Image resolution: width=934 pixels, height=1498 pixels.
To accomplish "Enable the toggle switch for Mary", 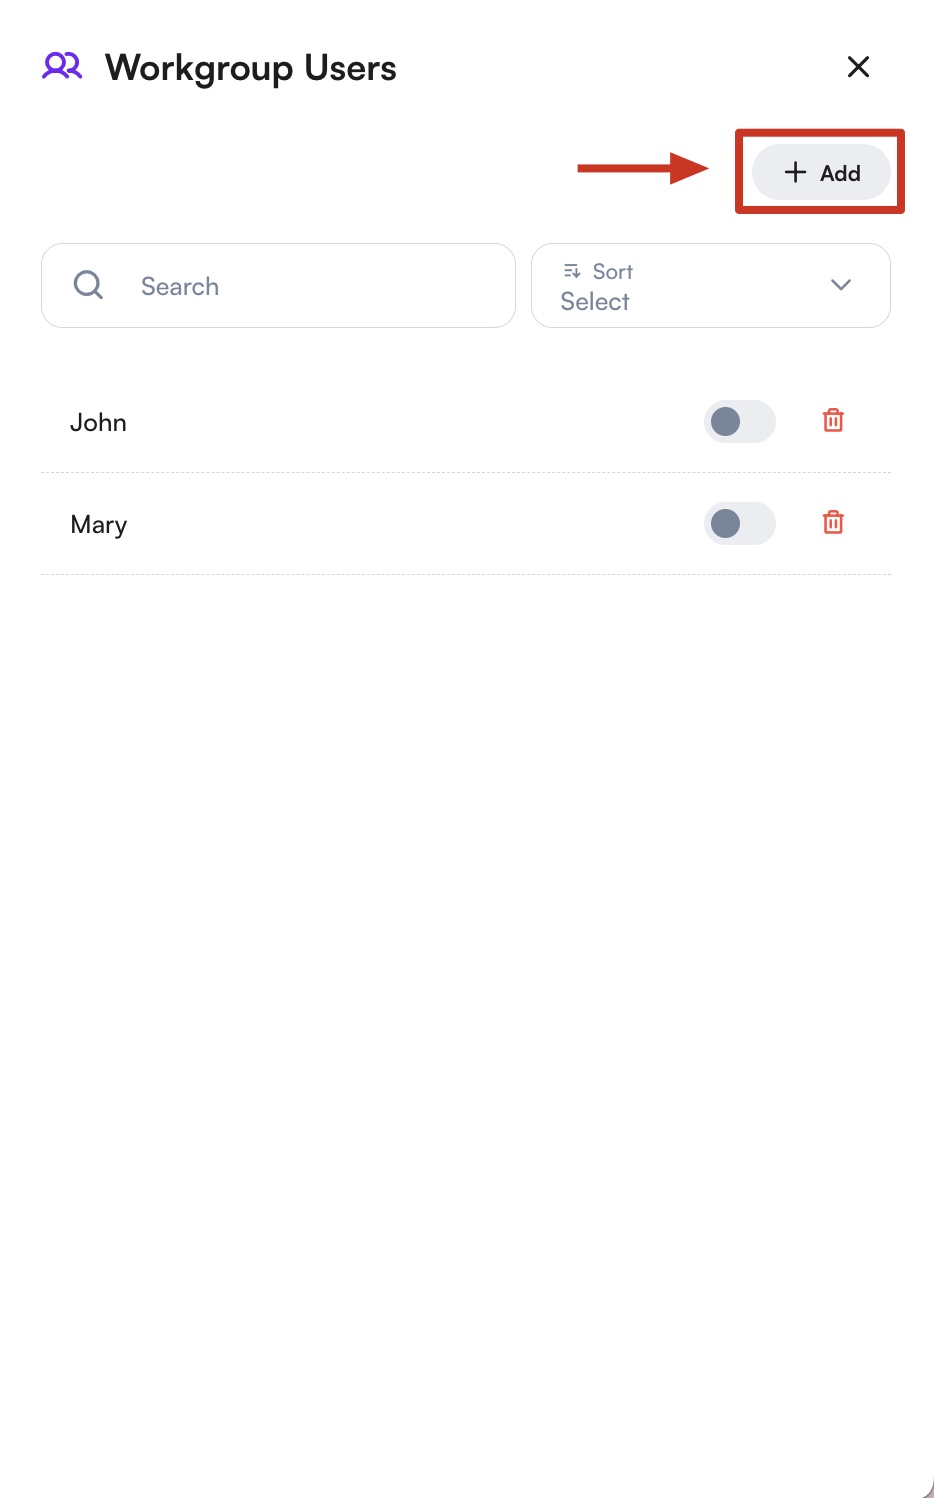I will (x=739, y=524).
